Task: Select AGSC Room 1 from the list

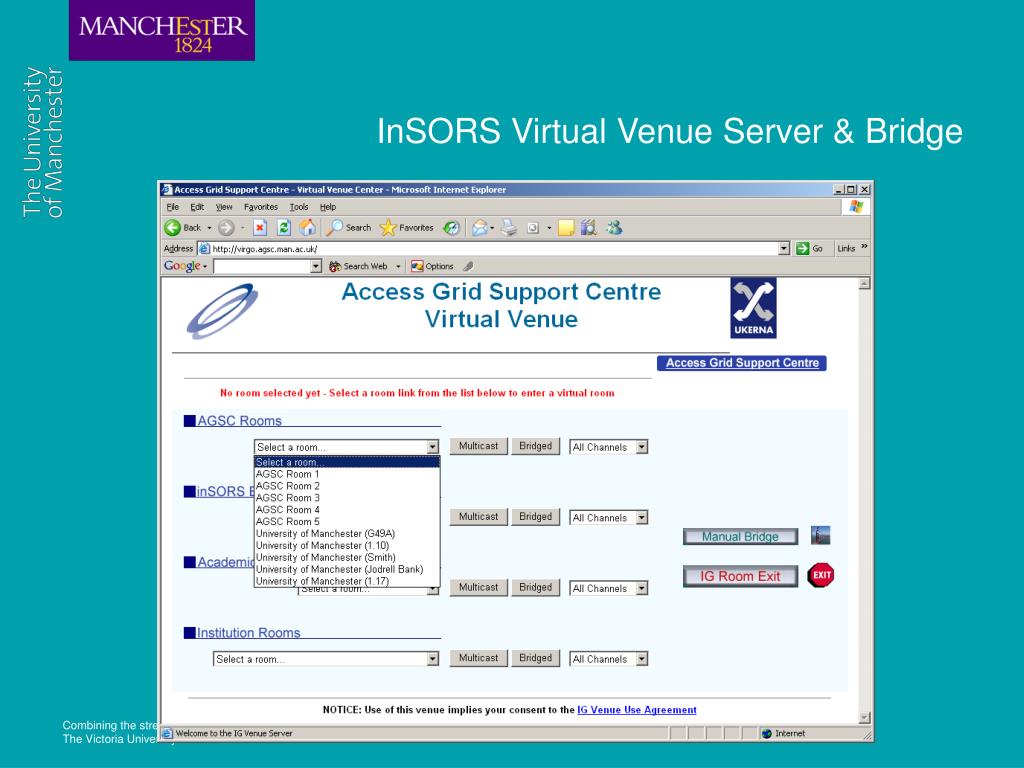Action: click(x=346, y=474)
